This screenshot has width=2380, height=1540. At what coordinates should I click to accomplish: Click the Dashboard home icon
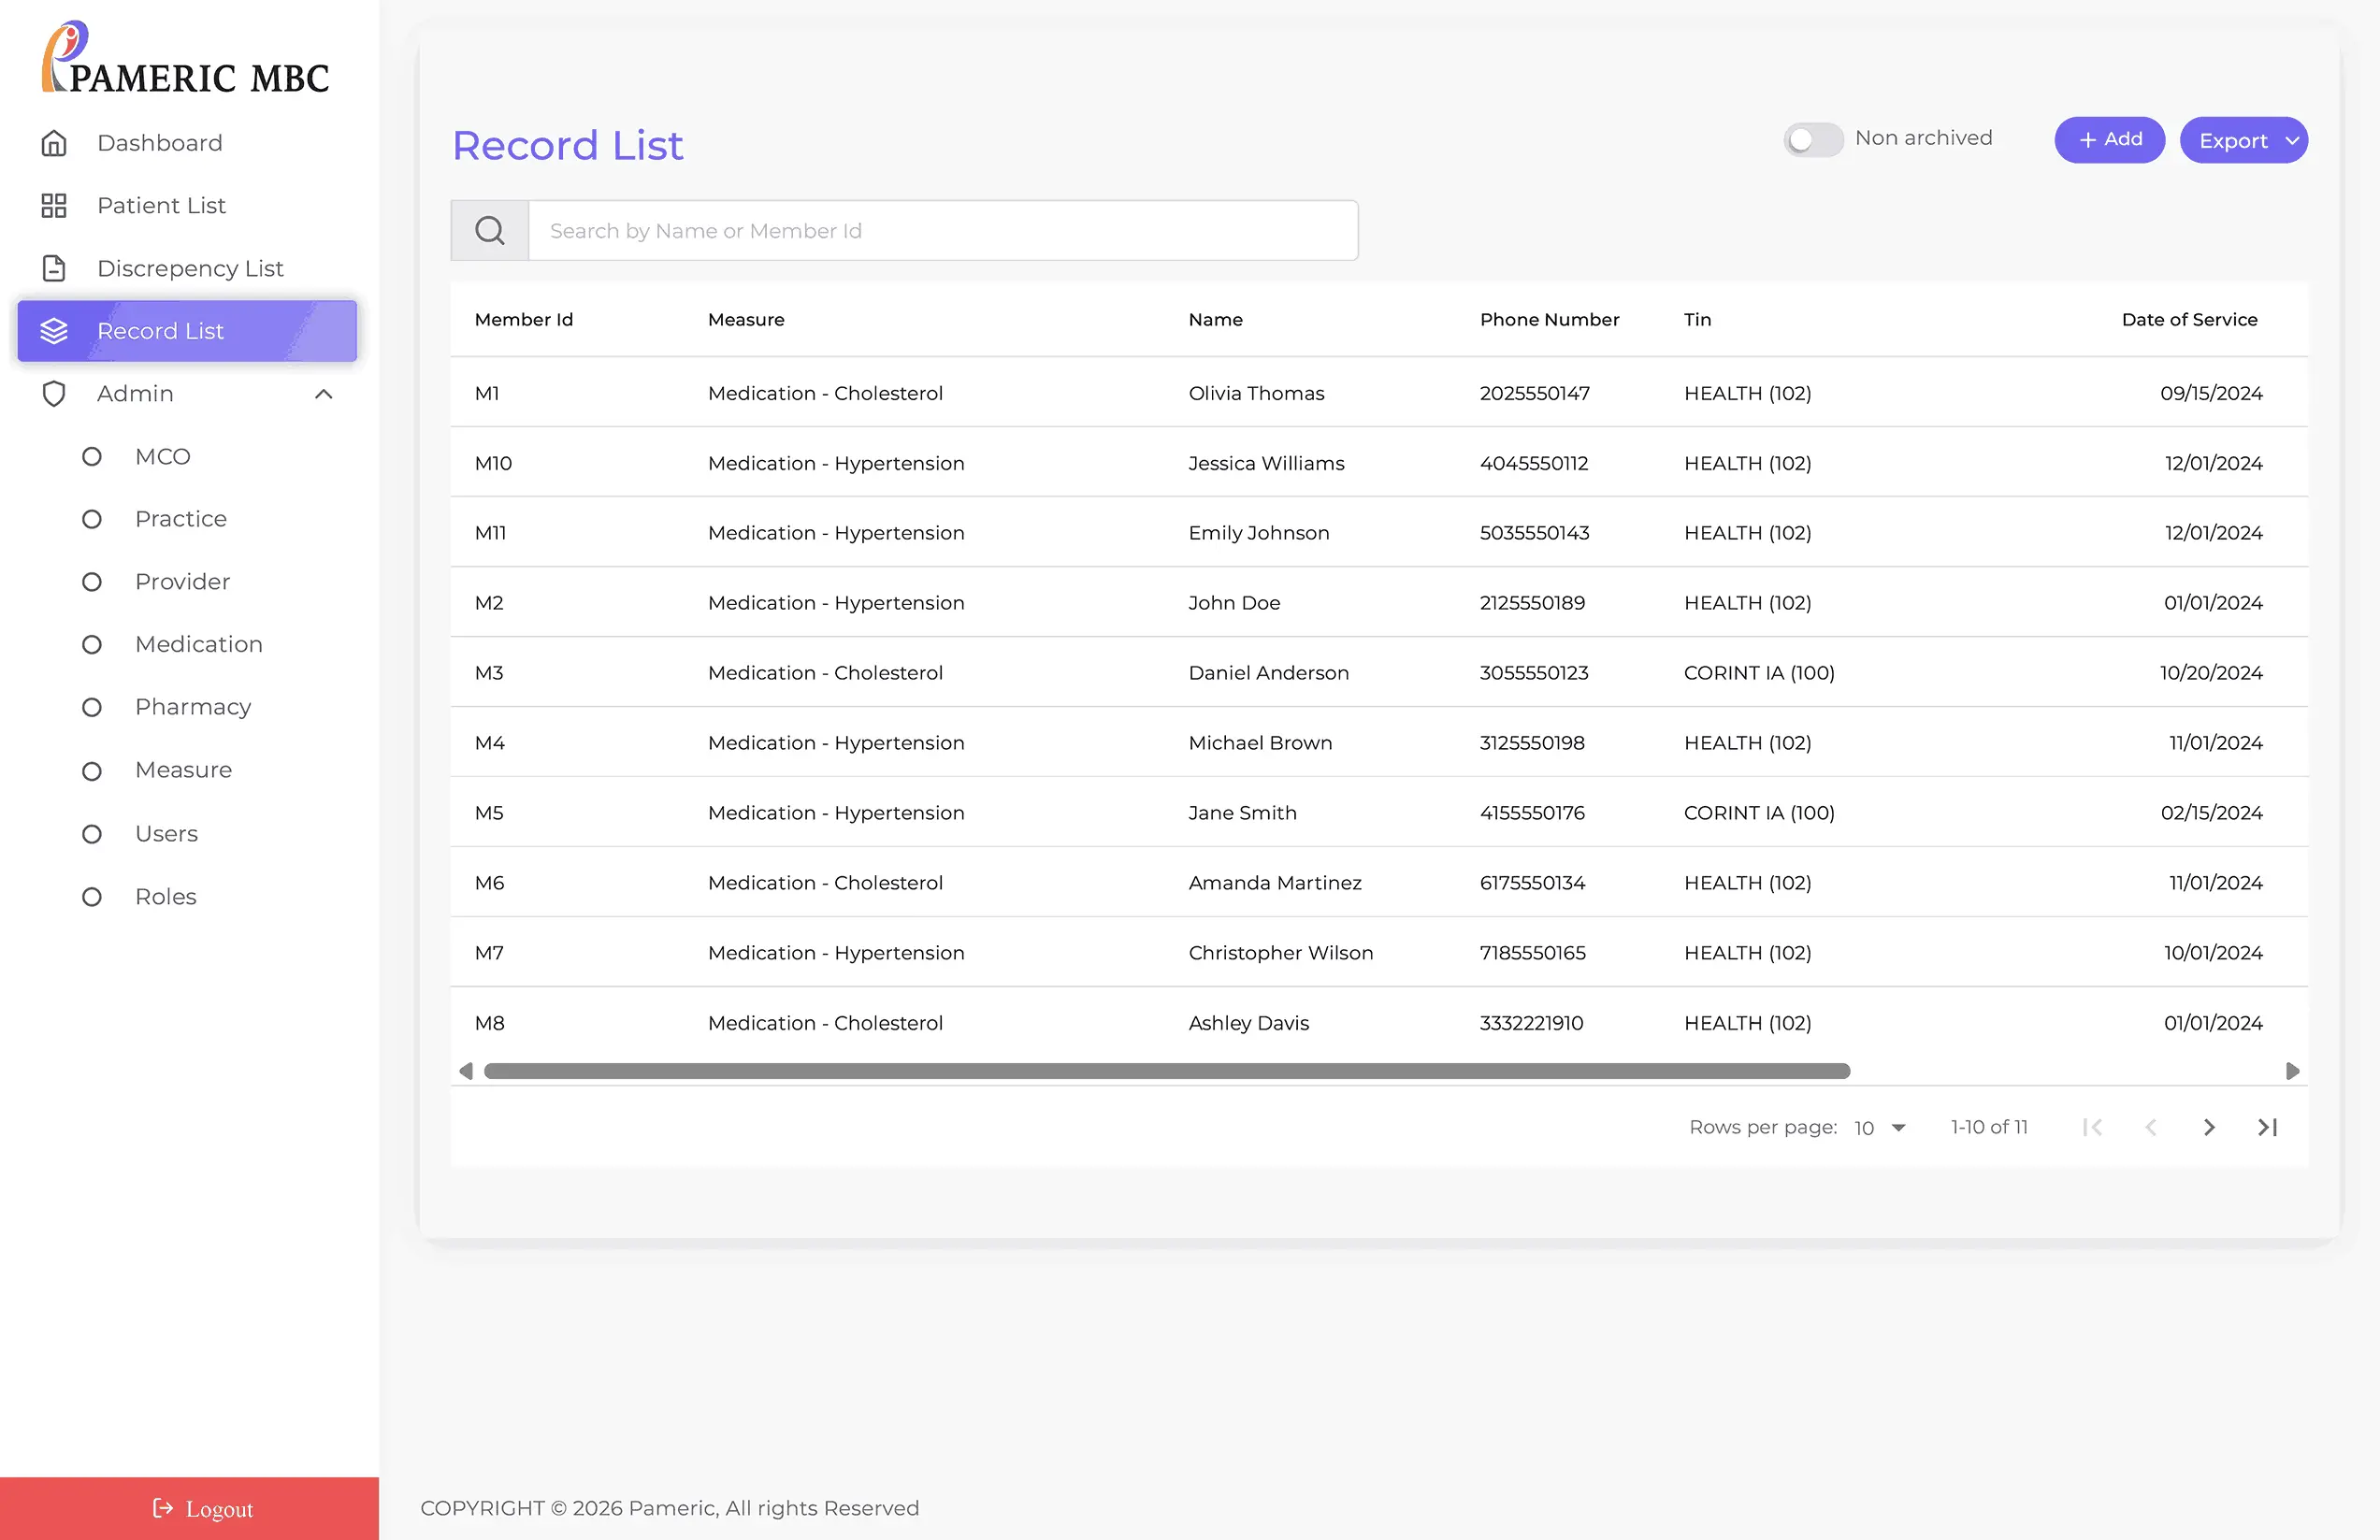[x=54, y=143]
